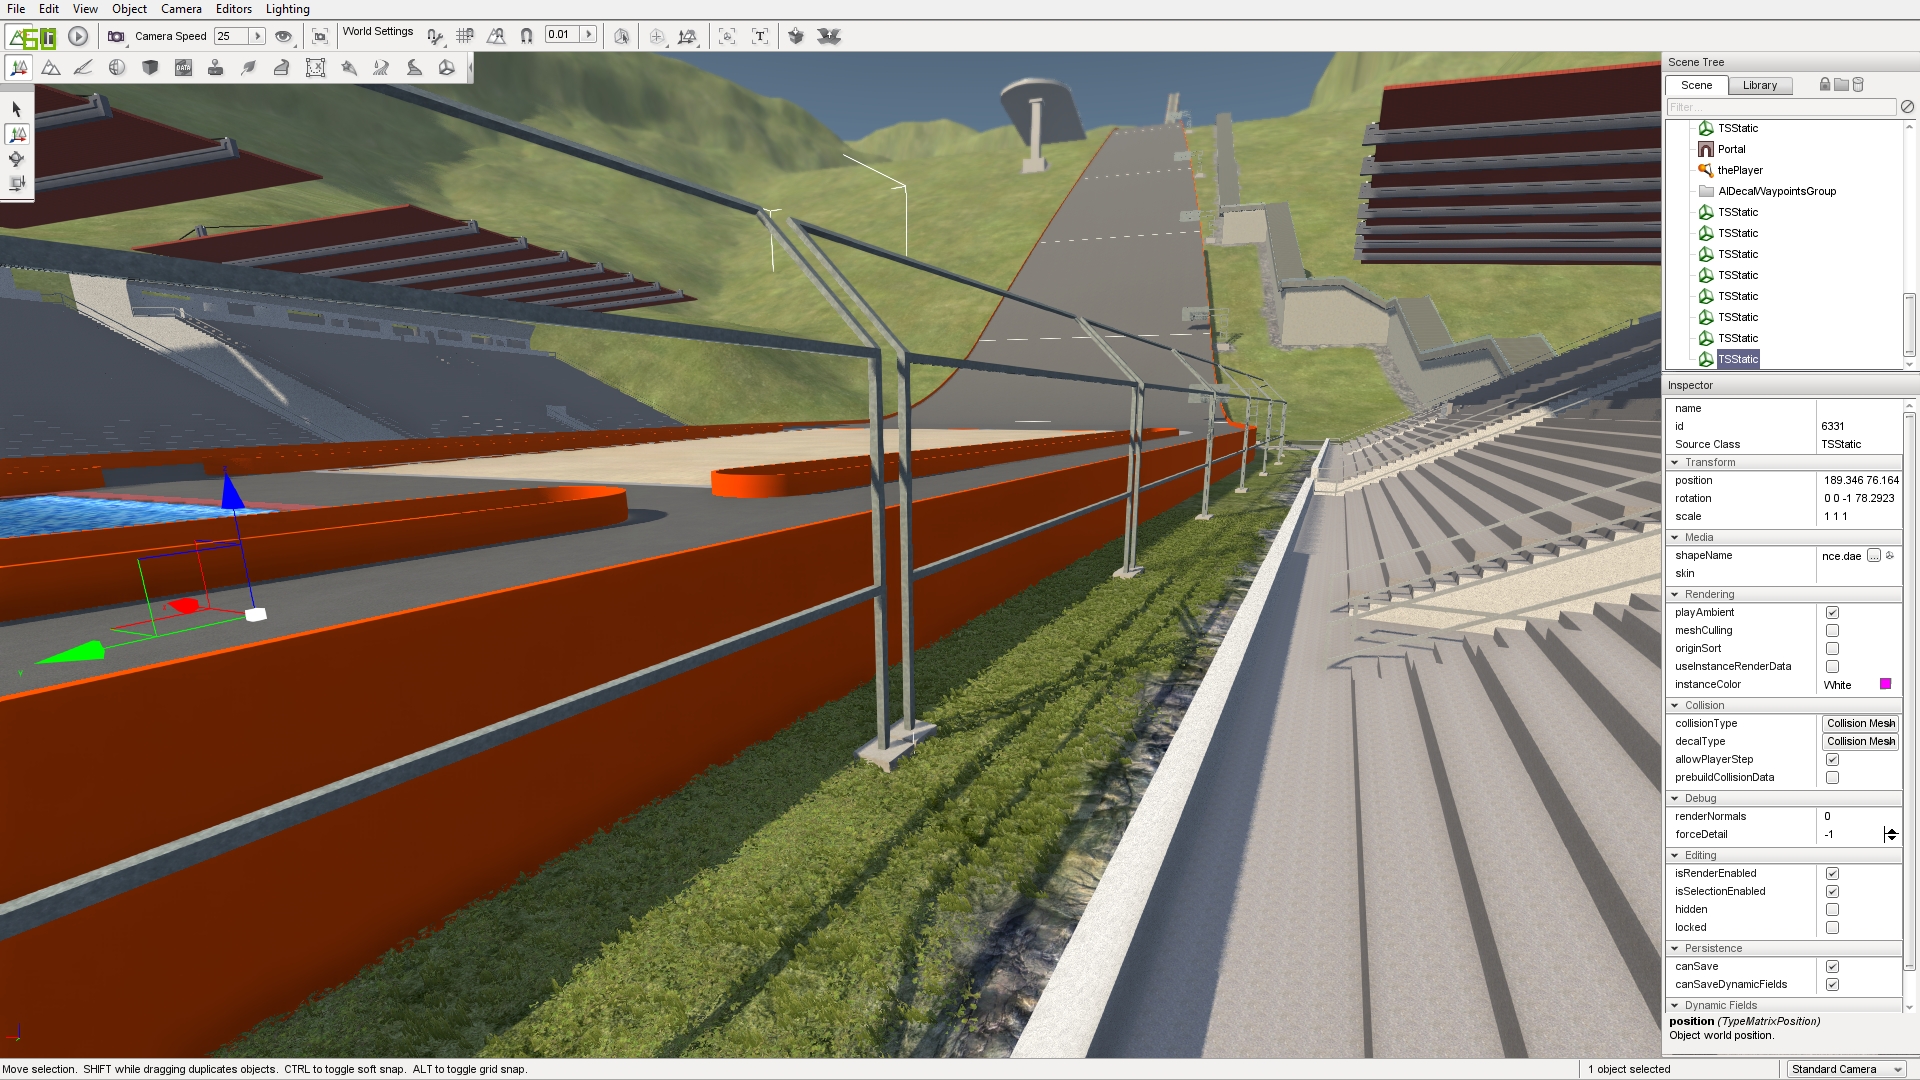Open the File menu
The width and height of the screenshot is (1920, 1080).
16,9
